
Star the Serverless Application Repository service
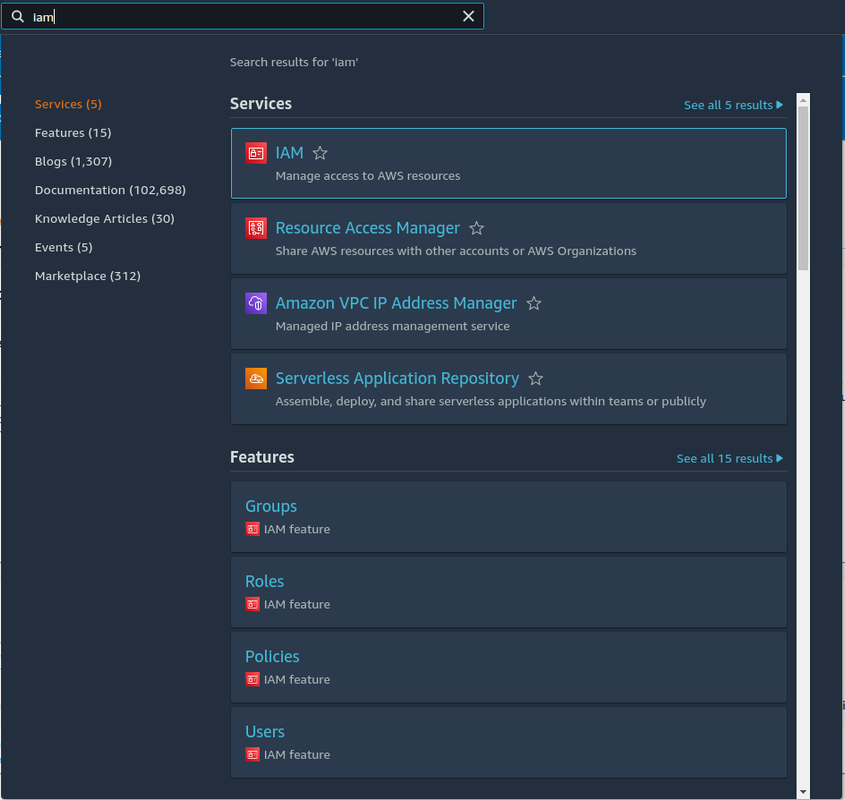pyautogui.click(x=535, y=378)
